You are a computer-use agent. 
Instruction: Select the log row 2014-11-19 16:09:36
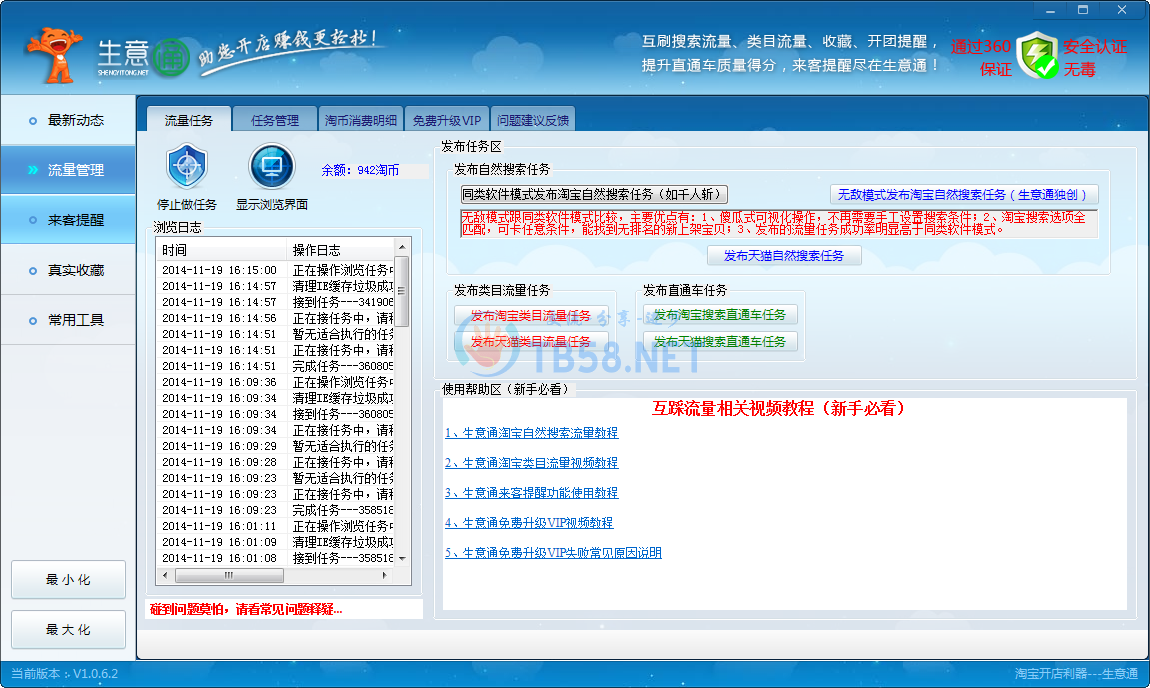(x=276, y=382)
